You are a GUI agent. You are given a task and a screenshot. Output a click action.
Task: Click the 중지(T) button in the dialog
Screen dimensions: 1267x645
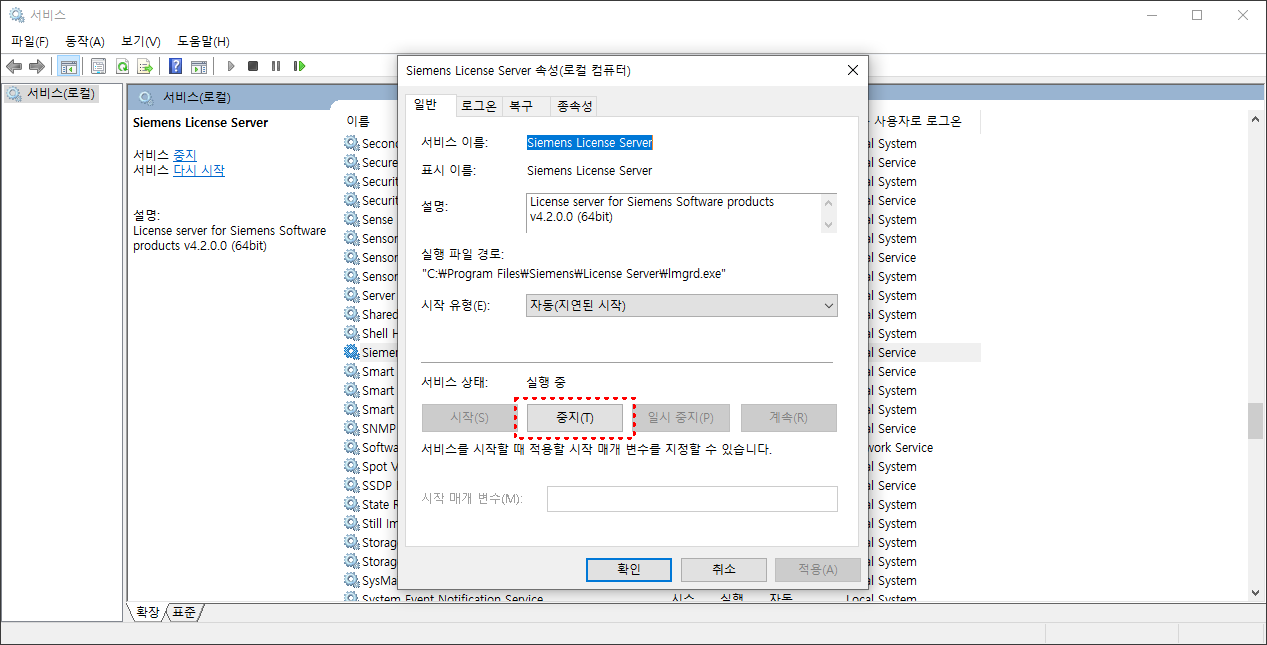tap(575, 418)
